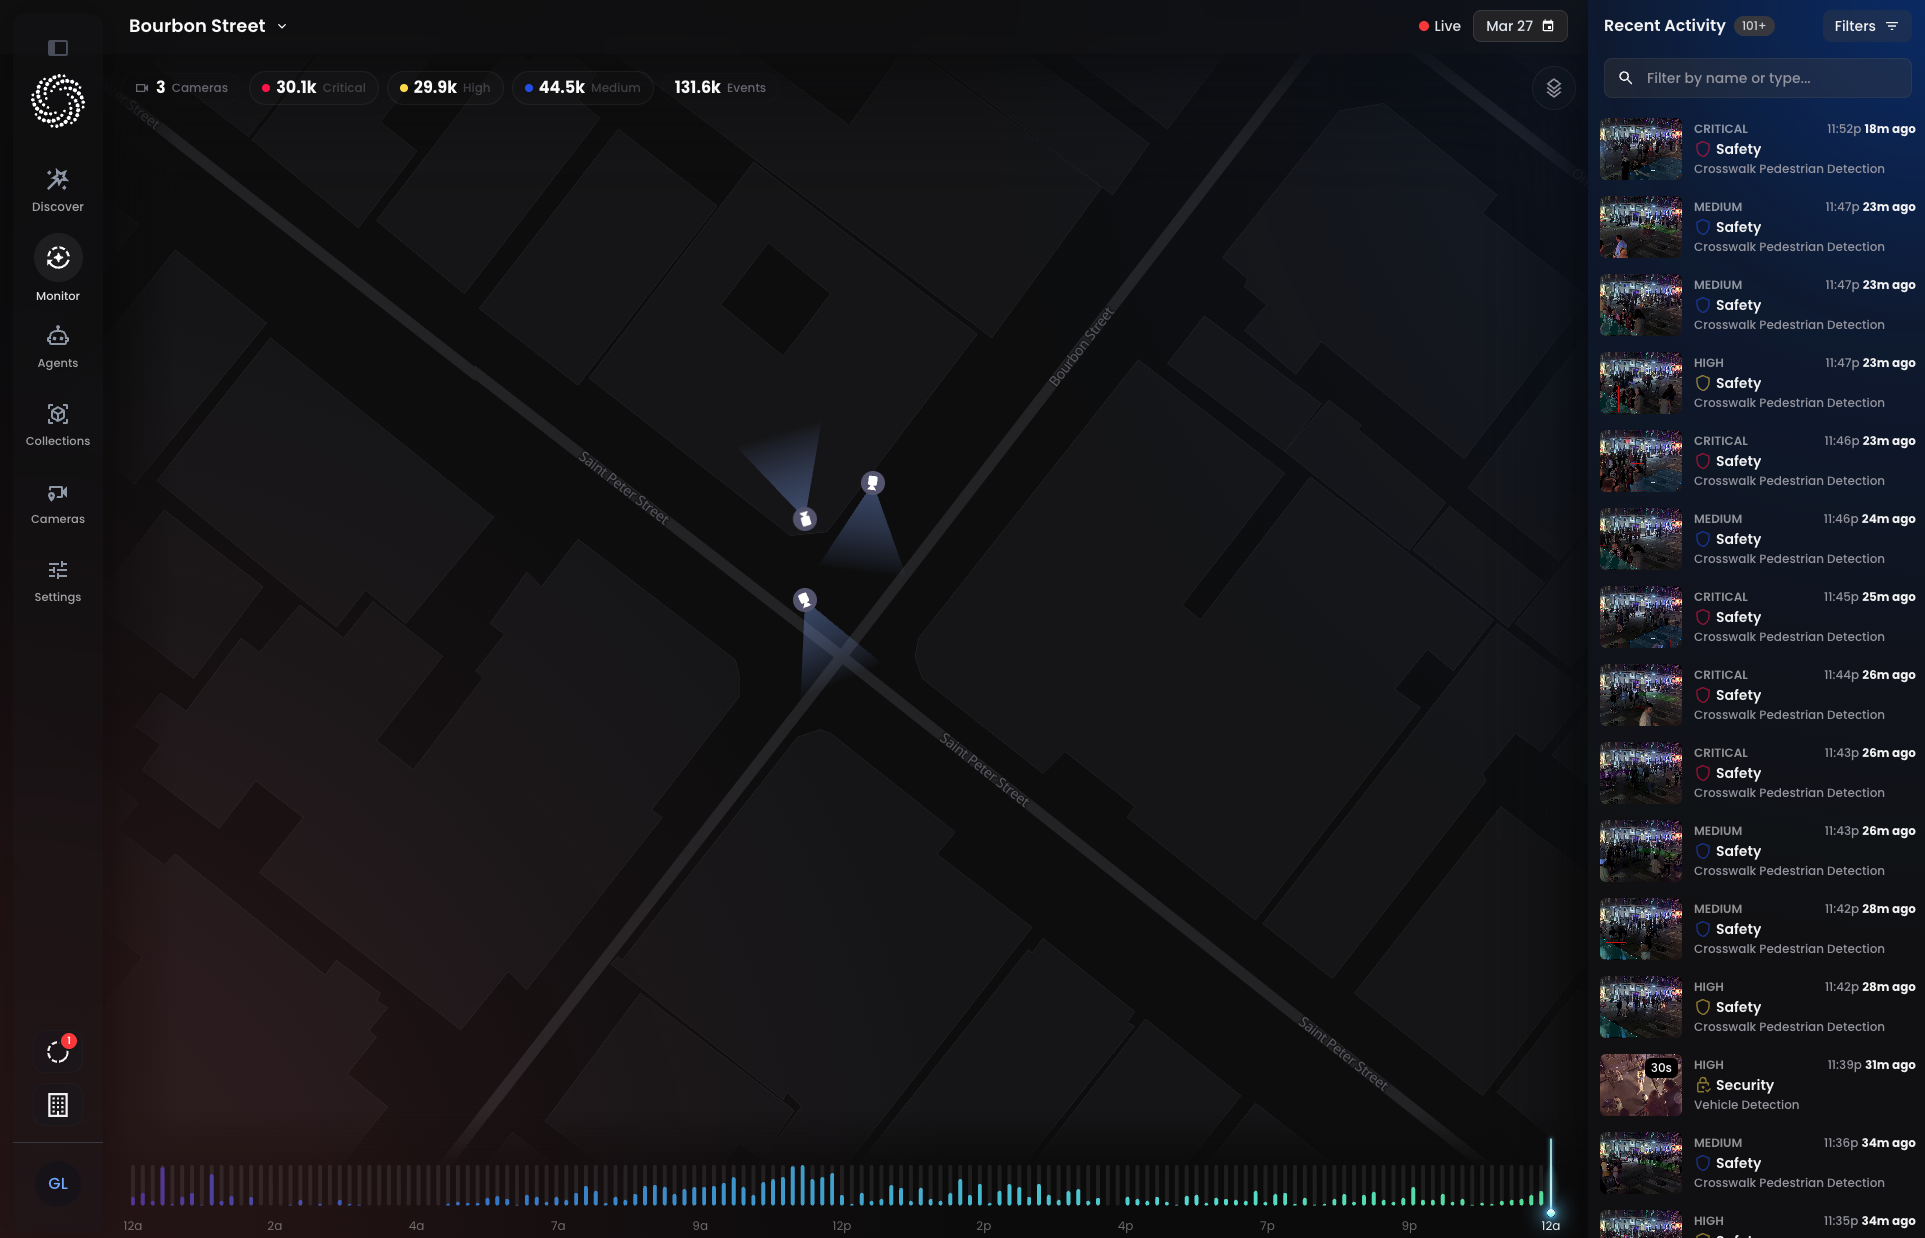Image resolution: width=1925 pixels, height=1238 pixels.
Task: Open the map layers button
Action: (x=1553, y=88)
